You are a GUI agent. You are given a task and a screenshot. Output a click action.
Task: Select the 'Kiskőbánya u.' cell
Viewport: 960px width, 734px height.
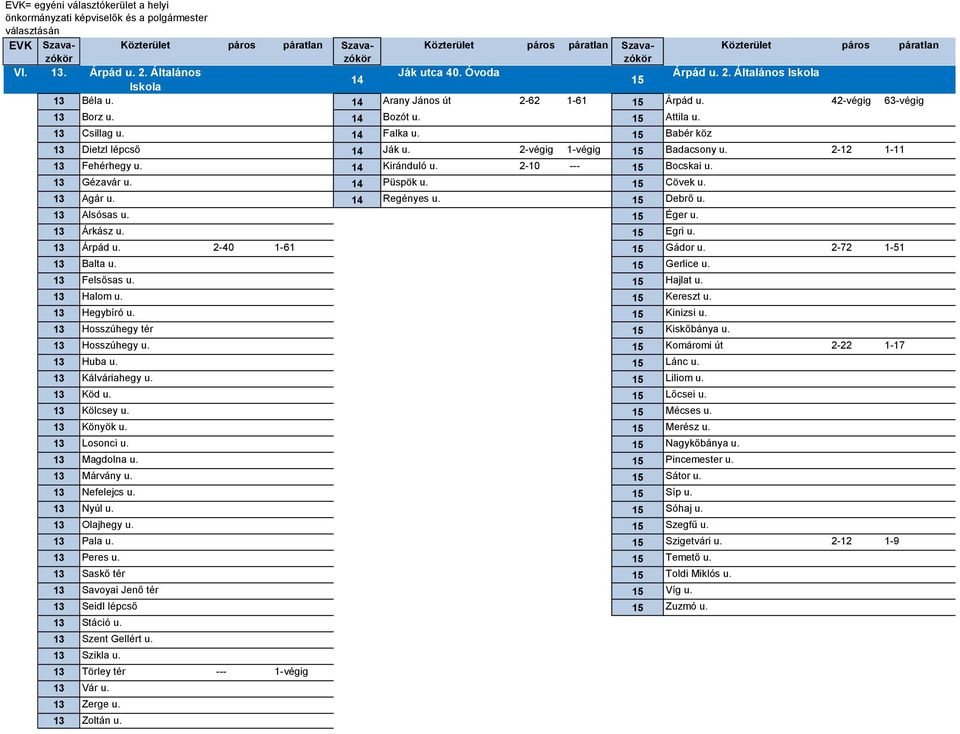click(697, 329)
